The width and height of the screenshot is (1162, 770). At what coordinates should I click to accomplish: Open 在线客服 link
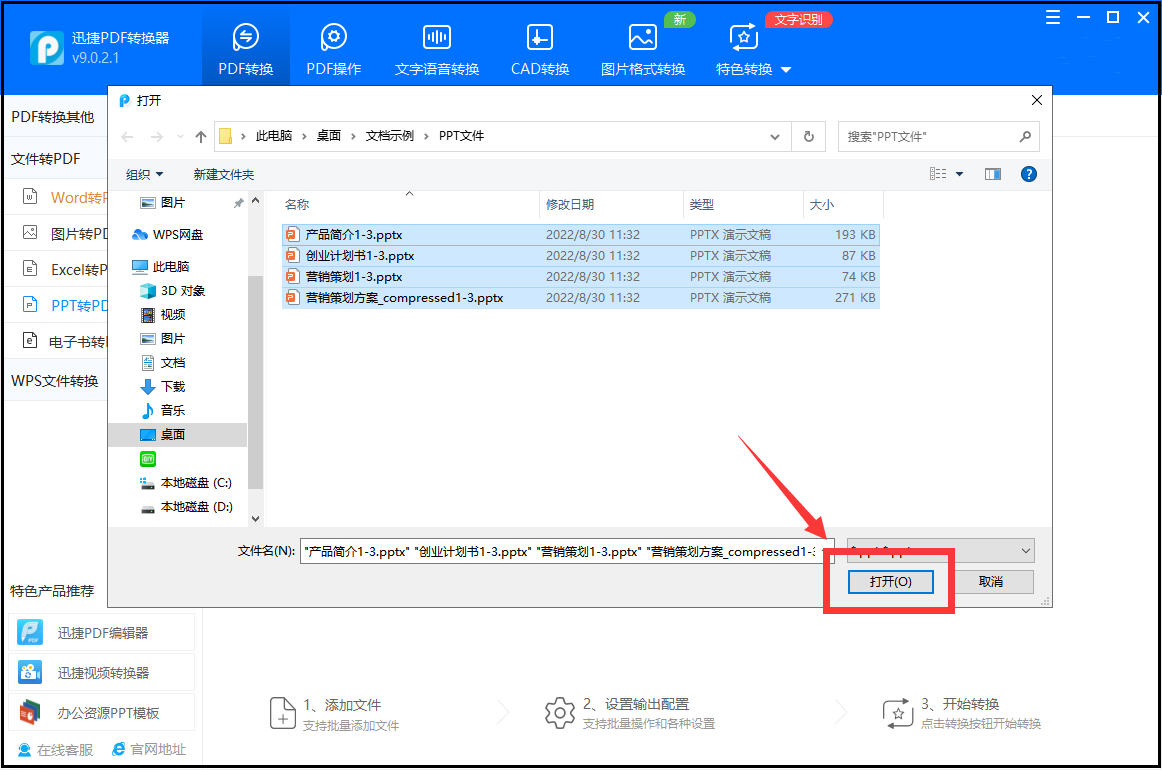tap(56, 750)
